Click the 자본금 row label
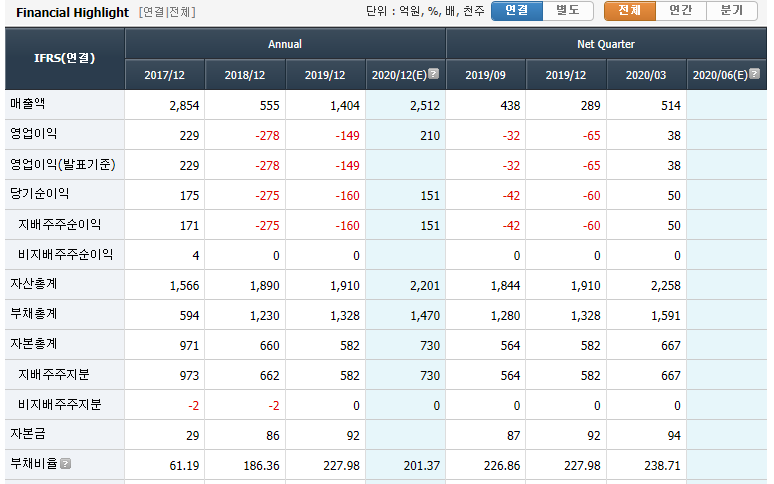Viewport: 774px width, 484px height. 28,434
